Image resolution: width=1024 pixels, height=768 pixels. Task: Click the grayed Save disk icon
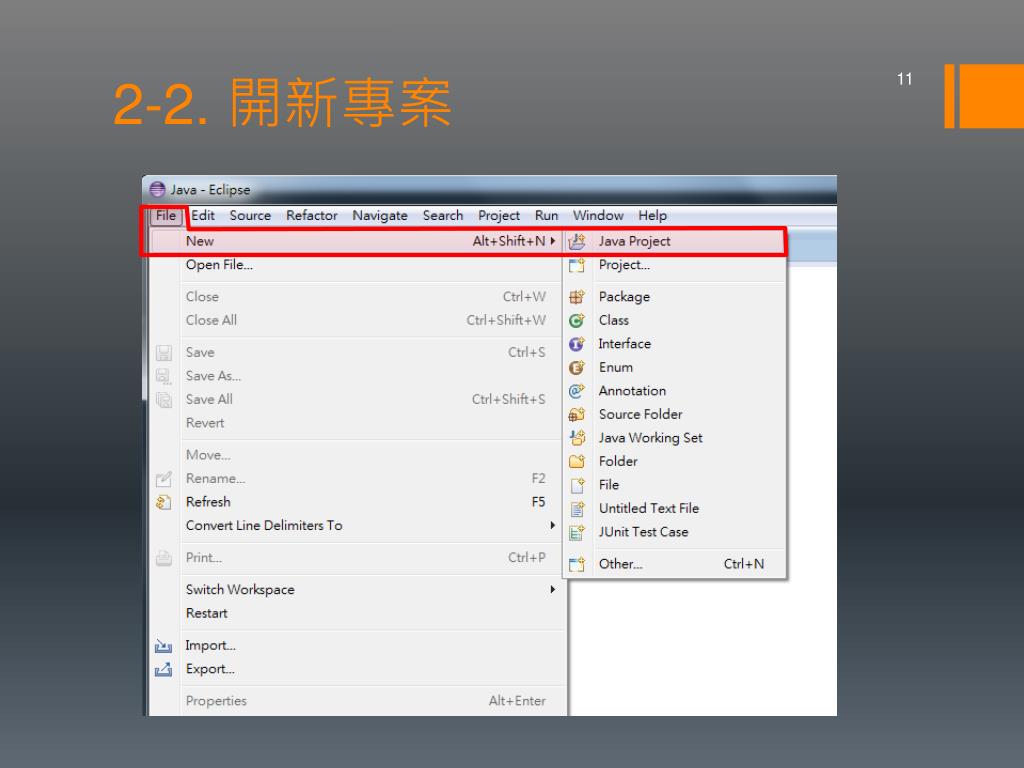(x=163, y=353)
